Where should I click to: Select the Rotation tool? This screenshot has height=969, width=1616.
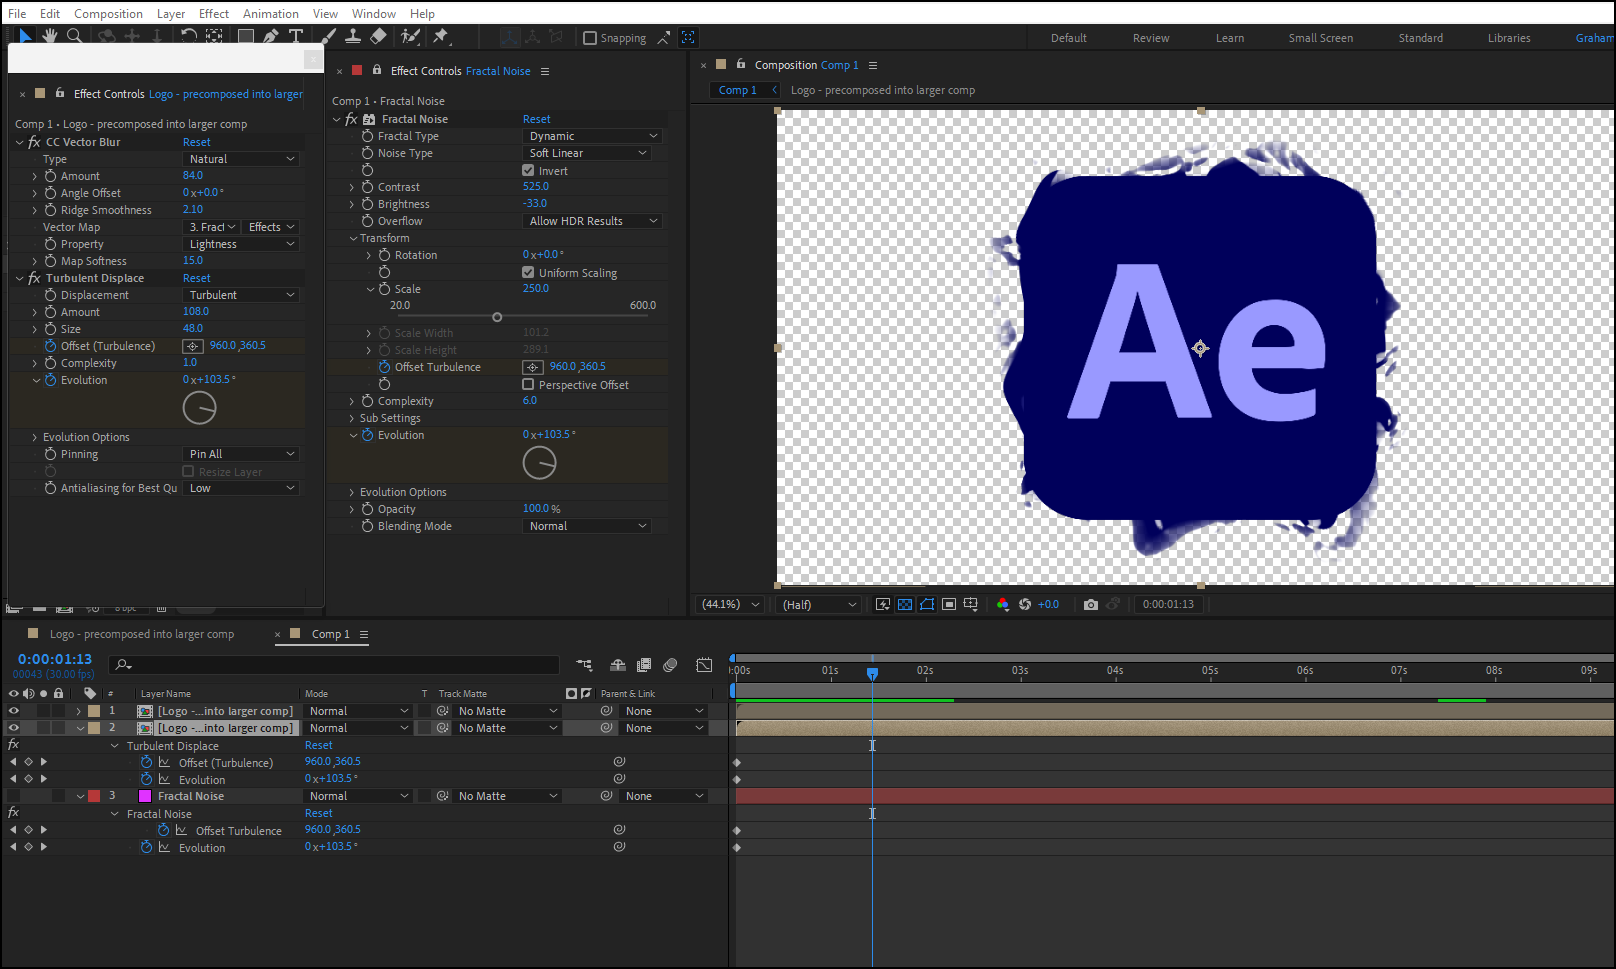[188, 36]
